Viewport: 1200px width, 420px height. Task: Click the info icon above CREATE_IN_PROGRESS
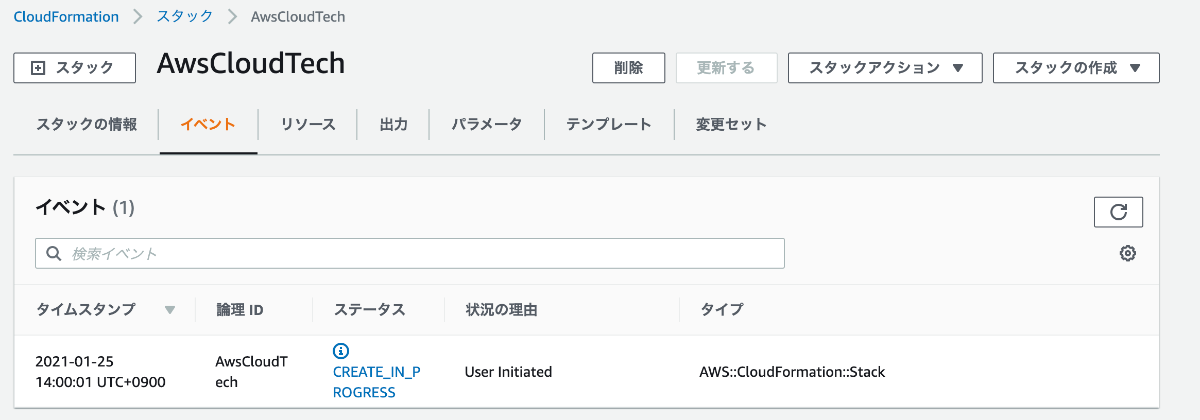(341, 351)
